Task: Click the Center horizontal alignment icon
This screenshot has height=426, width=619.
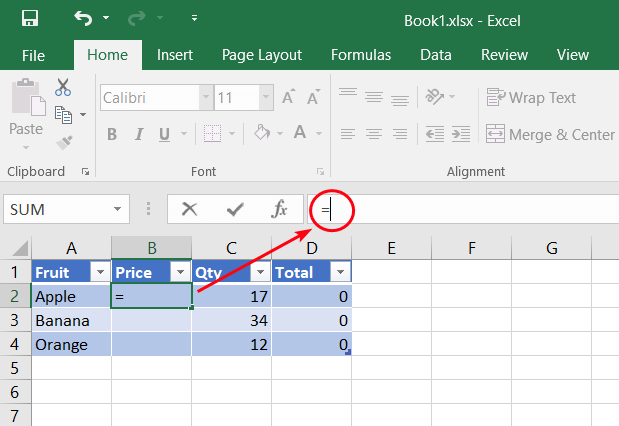Action: [374, 133]
